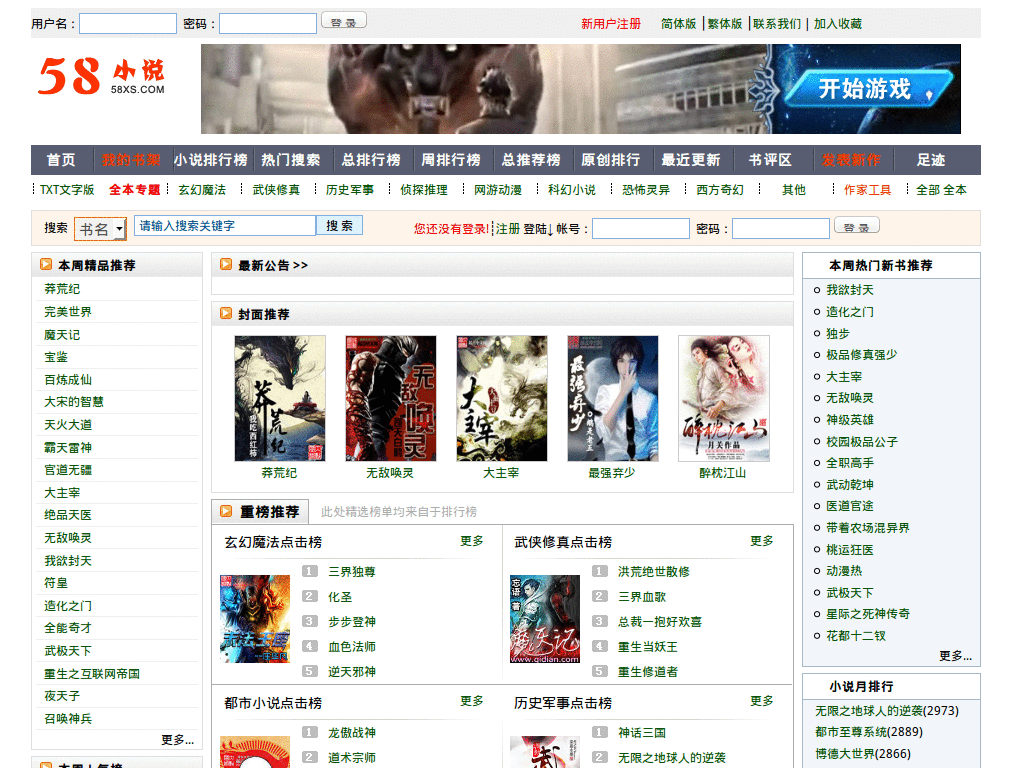Viewport: 1024px width, 768px height.
Task: Select the 全本专题 category
Action: tap(135, 190)
